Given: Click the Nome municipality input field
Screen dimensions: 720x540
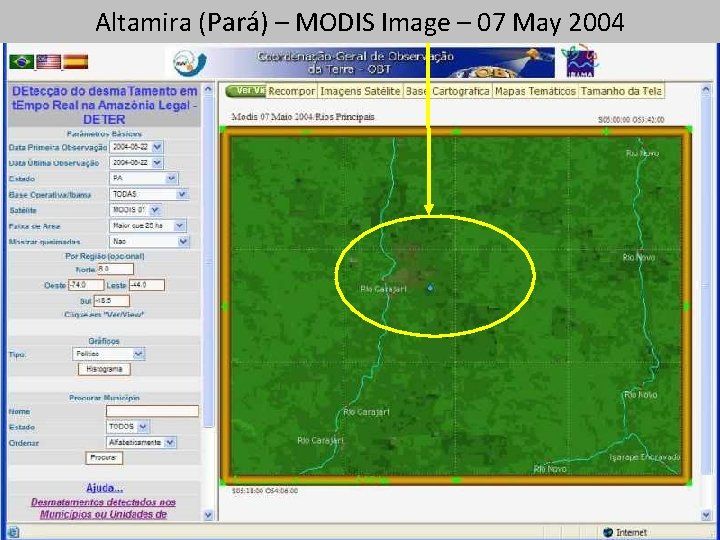Looking at the screenshot, I should coord(152,411).
